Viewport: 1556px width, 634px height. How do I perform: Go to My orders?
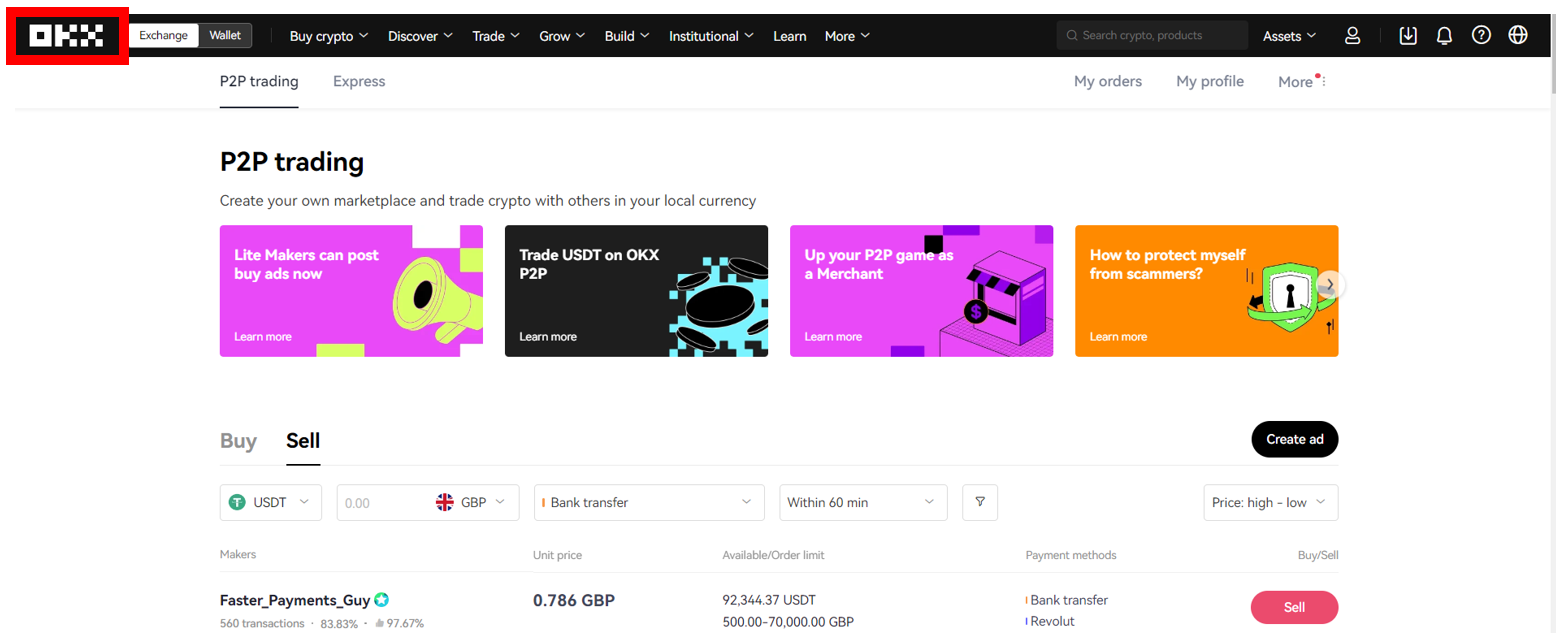click(1108, 81)
